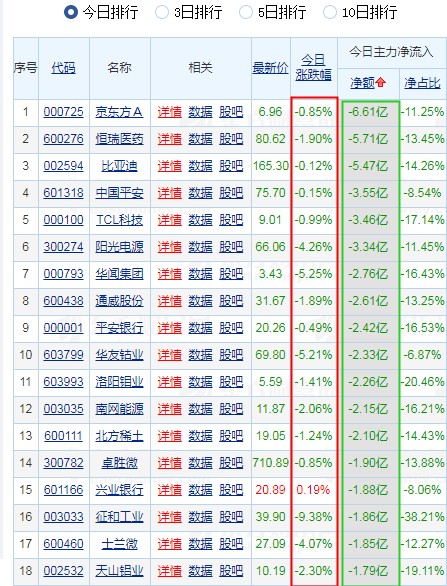Open 数据 link for 中国平安
Screen dimensions: 447x586
tap(200, 193)
